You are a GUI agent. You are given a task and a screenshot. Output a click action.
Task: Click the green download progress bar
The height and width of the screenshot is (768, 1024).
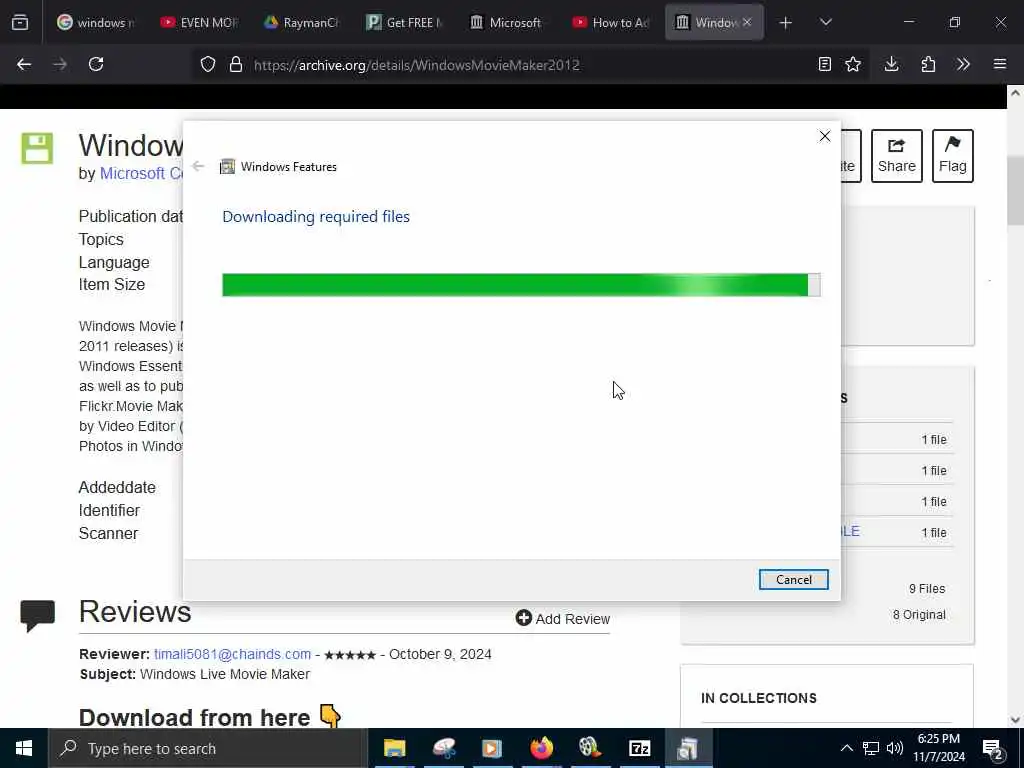[521, 285]
